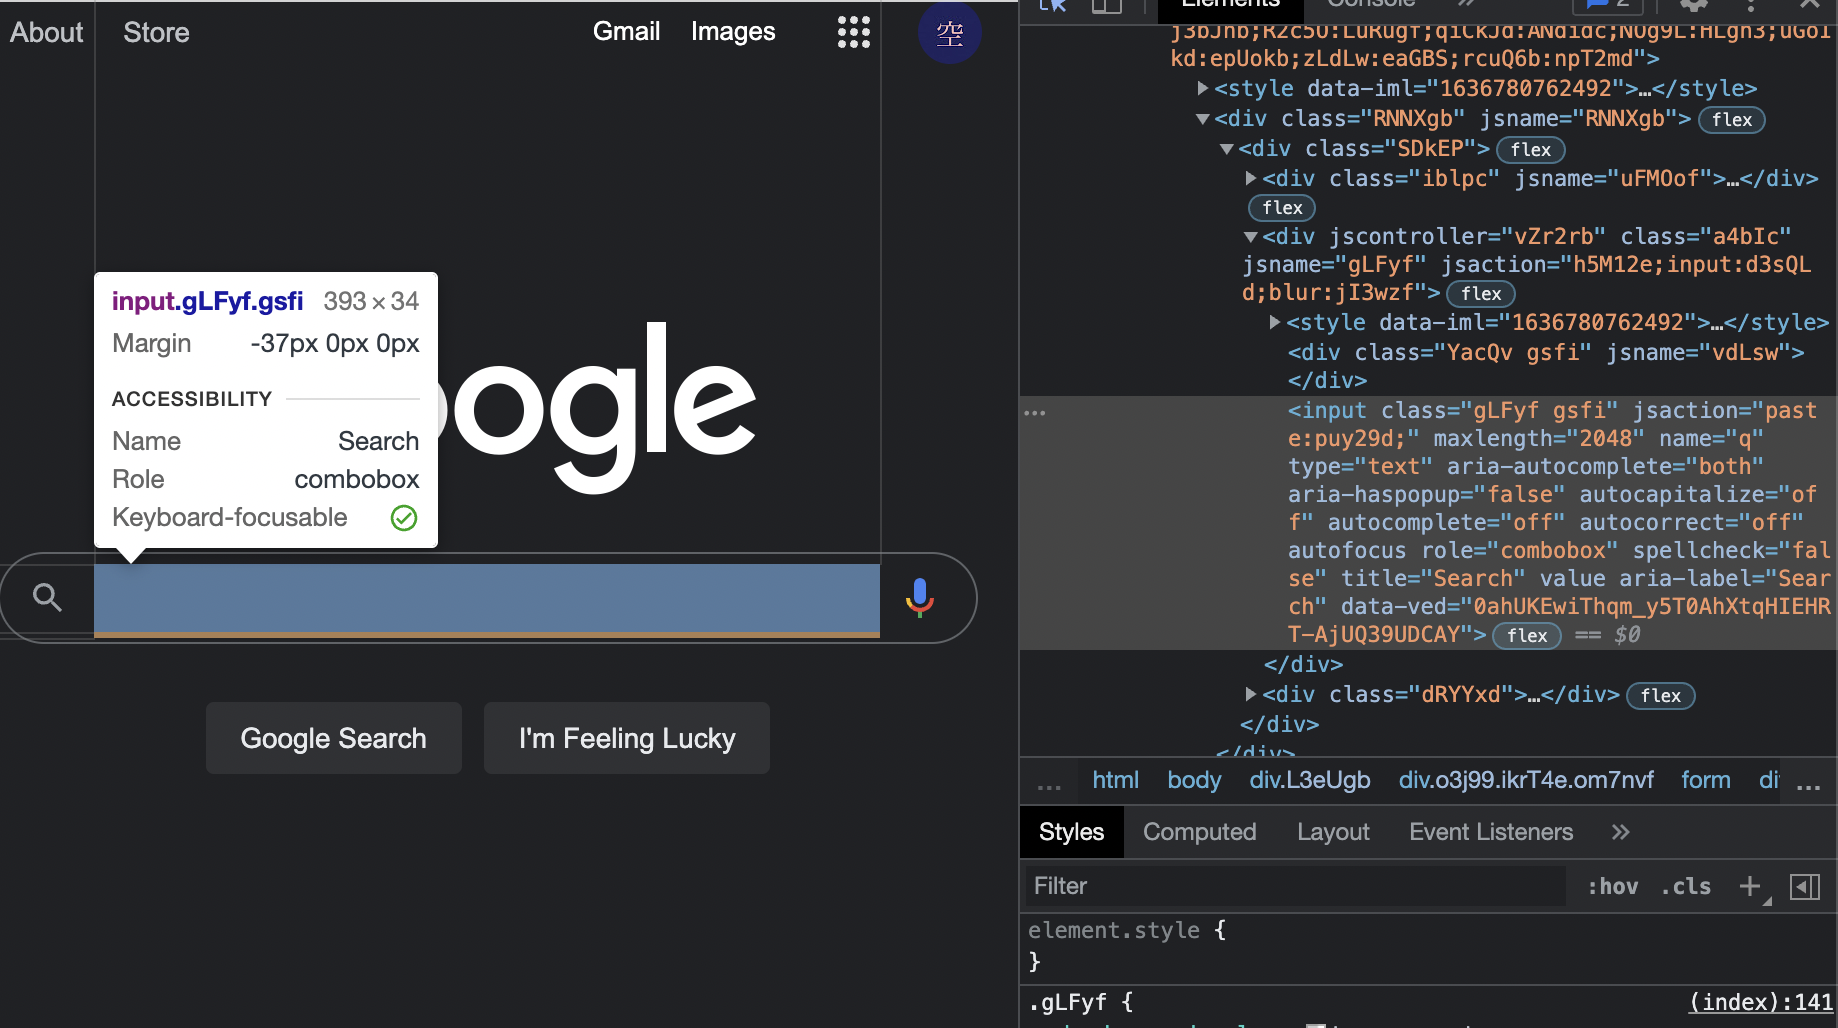This screenshot has height=1028, width=1838.
Task: Open the issues counter badge in DevTools
Action: tap(1607, 5)
